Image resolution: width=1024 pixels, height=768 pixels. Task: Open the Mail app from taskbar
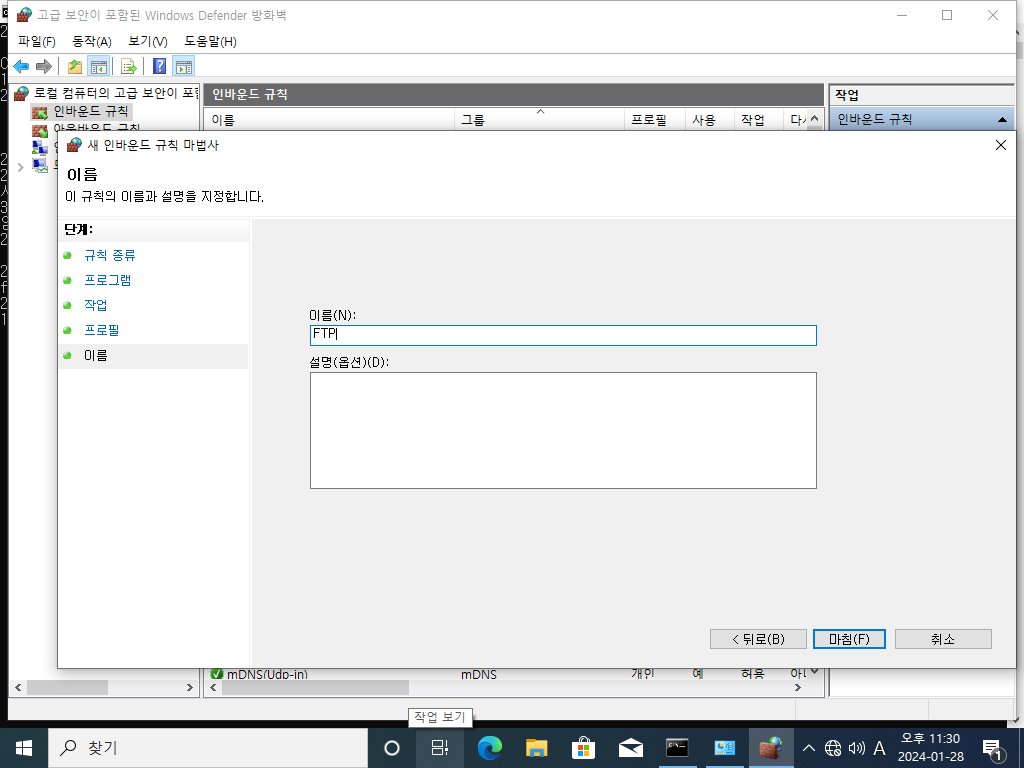(x=630, y=748)
